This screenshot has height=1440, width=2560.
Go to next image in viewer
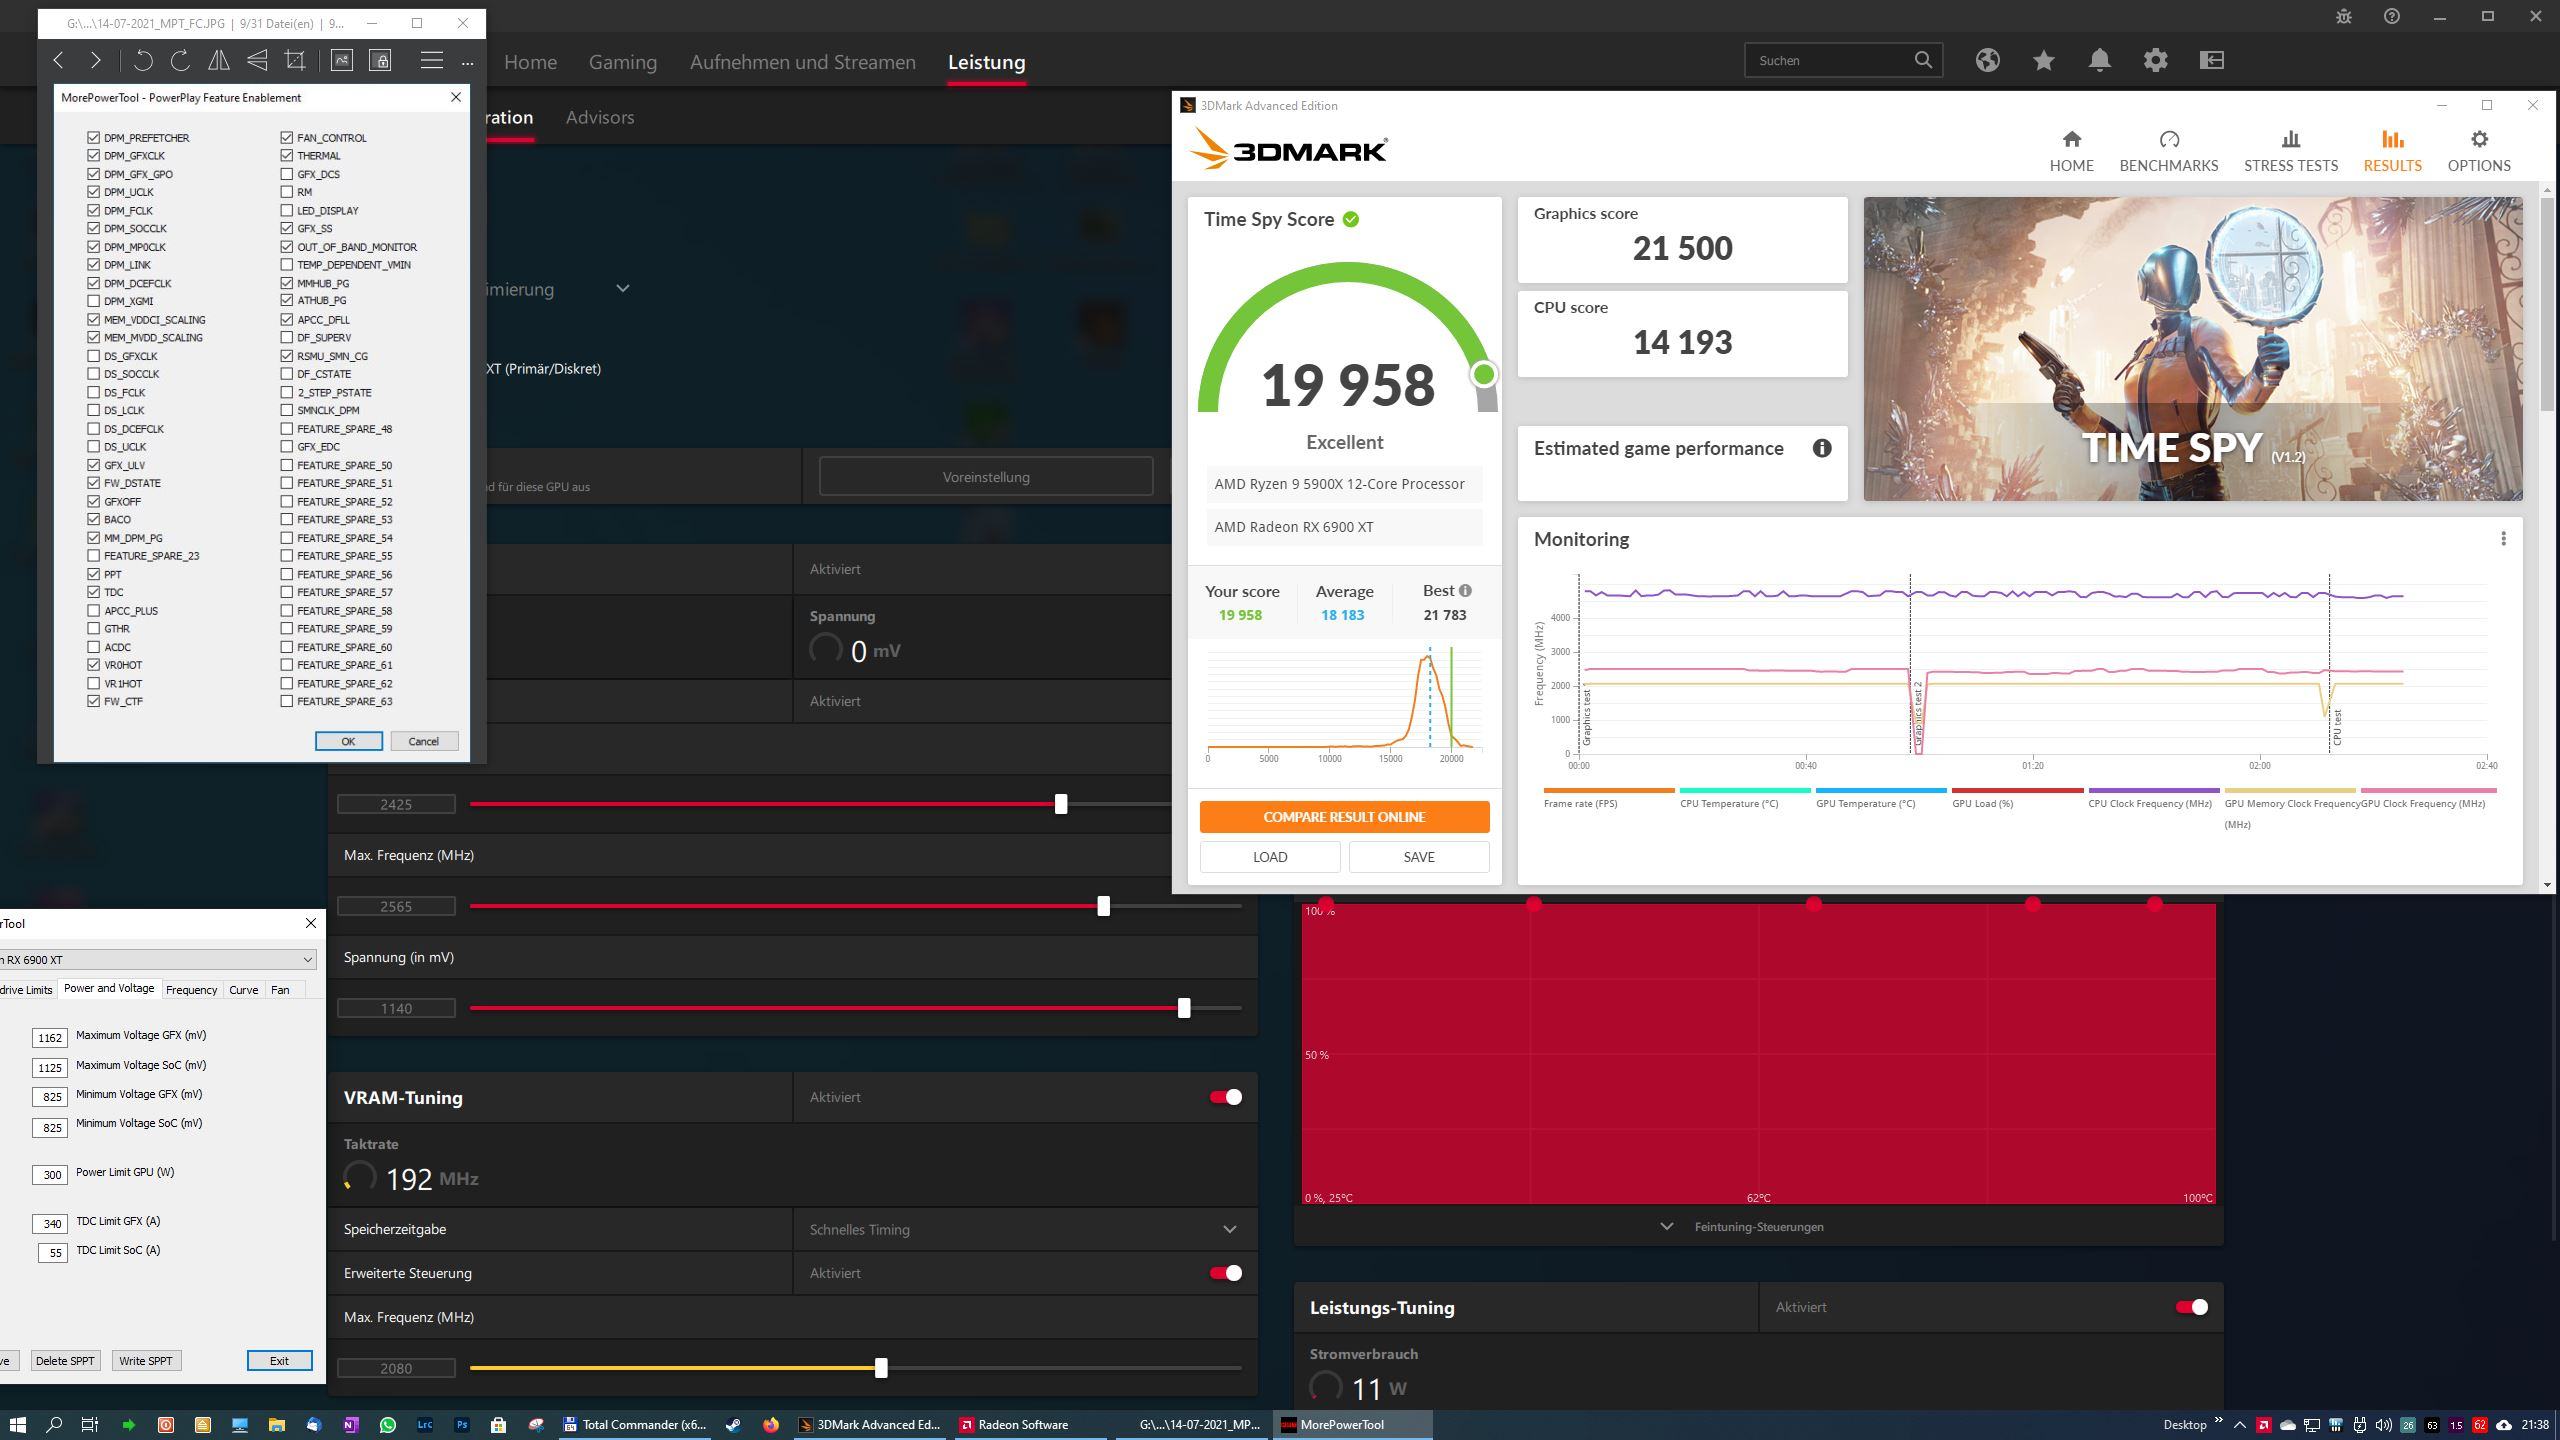pyautogui.click(x=95, y=61)
